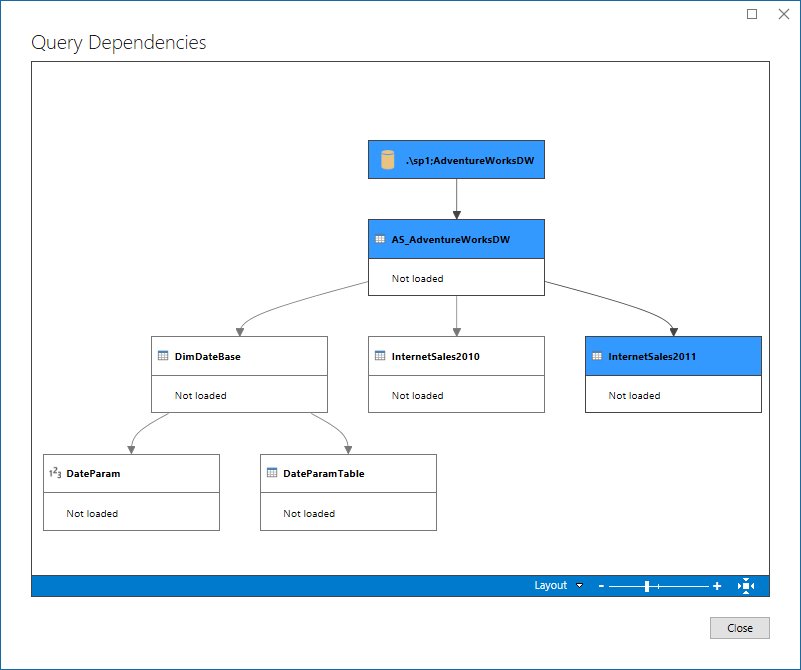Image resolution: width=801 pixels, height=670 pixels.
Task: Open the Layout dropdown arrow
Action: 579,585
